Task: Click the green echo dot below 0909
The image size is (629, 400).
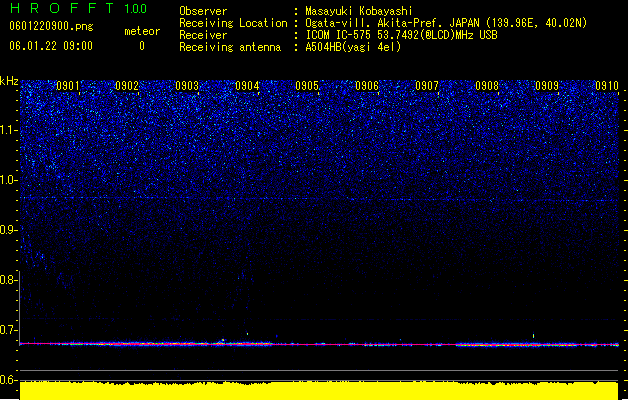Action: (x=533, y=336)
